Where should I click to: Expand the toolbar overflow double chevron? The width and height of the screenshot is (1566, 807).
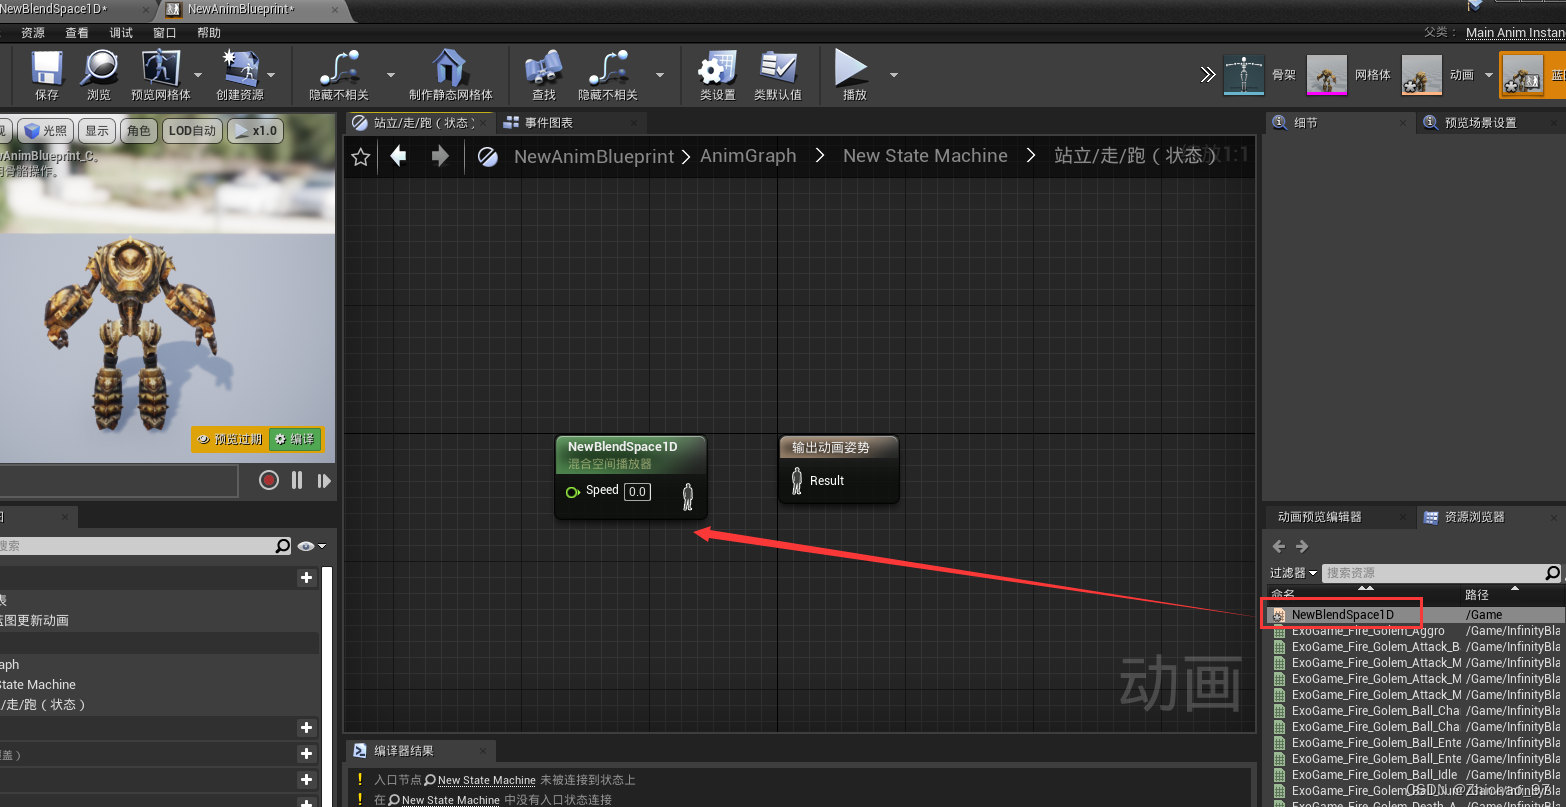[x=1208, y=75]
